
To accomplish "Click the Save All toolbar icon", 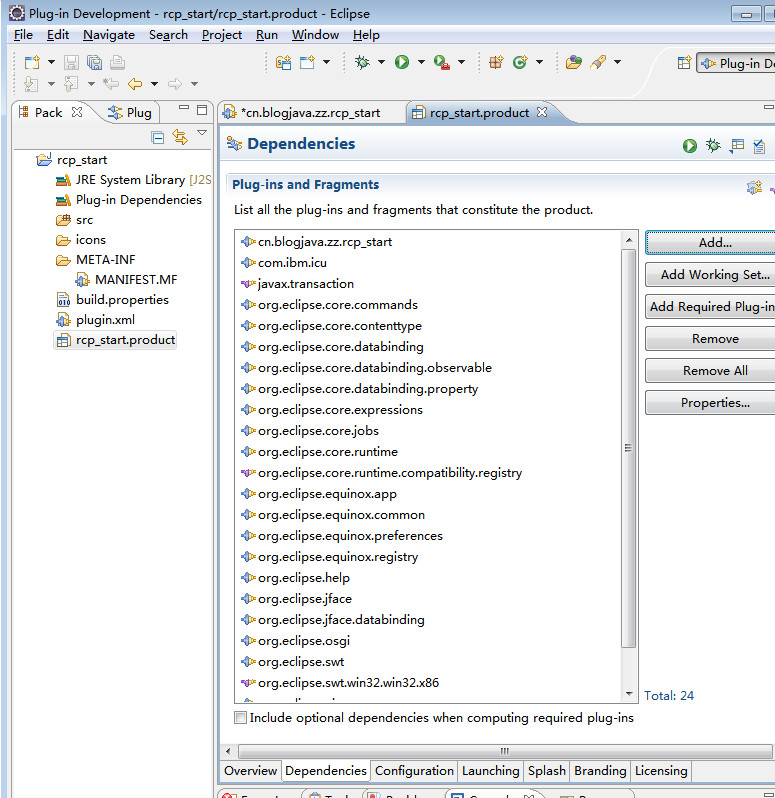I will tap(94, 62).
